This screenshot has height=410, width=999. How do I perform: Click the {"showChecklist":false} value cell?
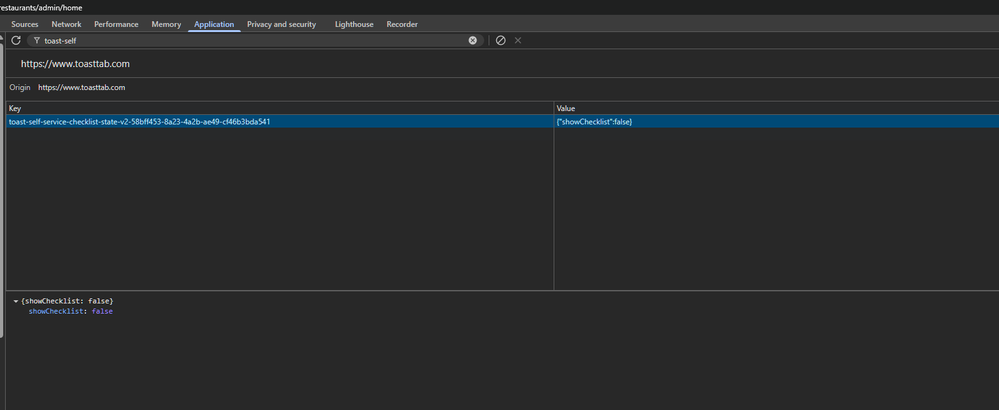(595, 122)
